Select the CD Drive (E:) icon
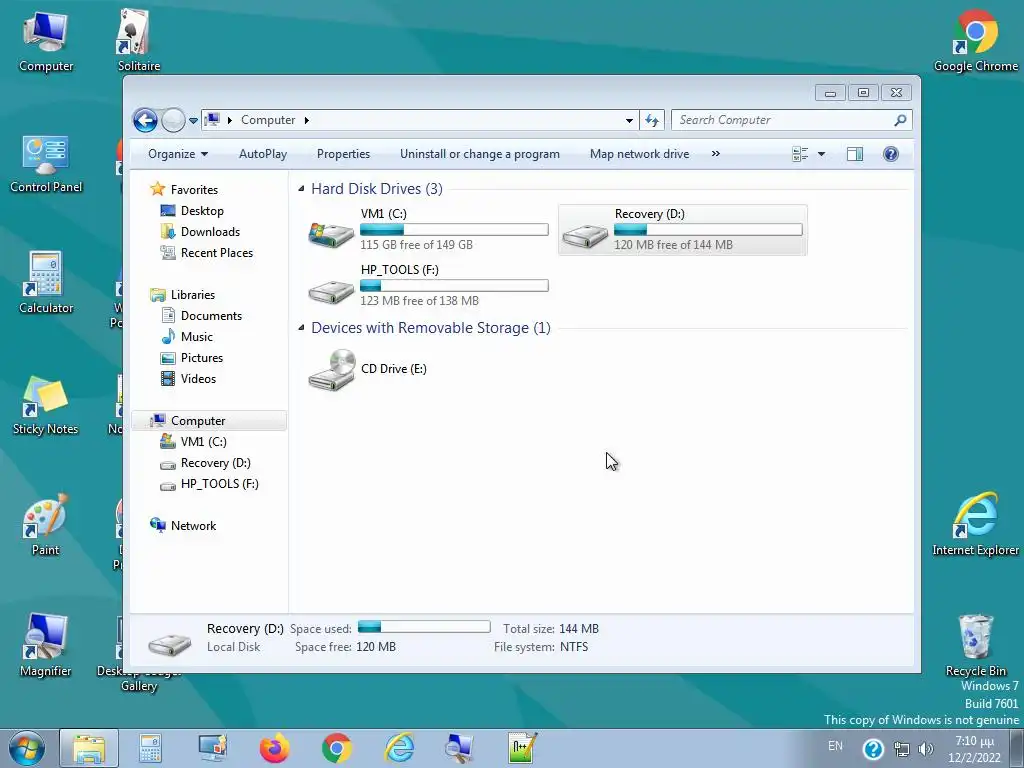1024x768 pixels. pyautogui.click(x=331, y=370)
